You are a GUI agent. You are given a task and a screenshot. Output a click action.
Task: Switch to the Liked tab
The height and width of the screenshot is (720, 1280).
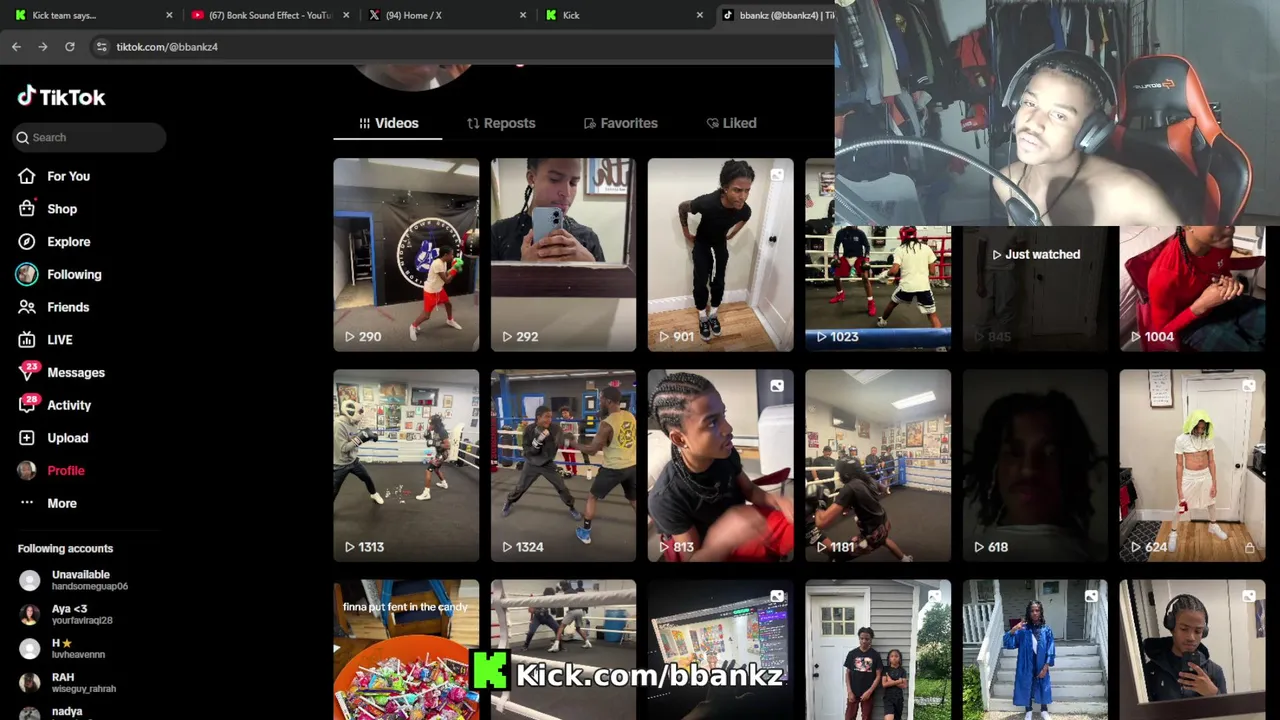click(x=731, y=123)
